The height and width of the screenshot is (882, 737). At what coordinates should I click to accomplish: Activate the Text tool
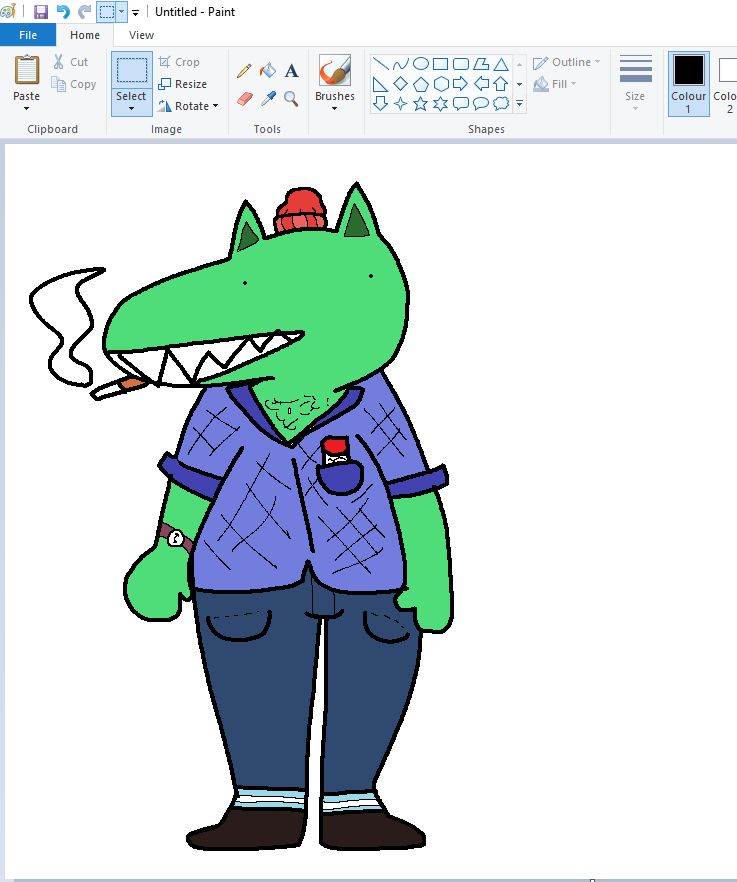point(292,71)
